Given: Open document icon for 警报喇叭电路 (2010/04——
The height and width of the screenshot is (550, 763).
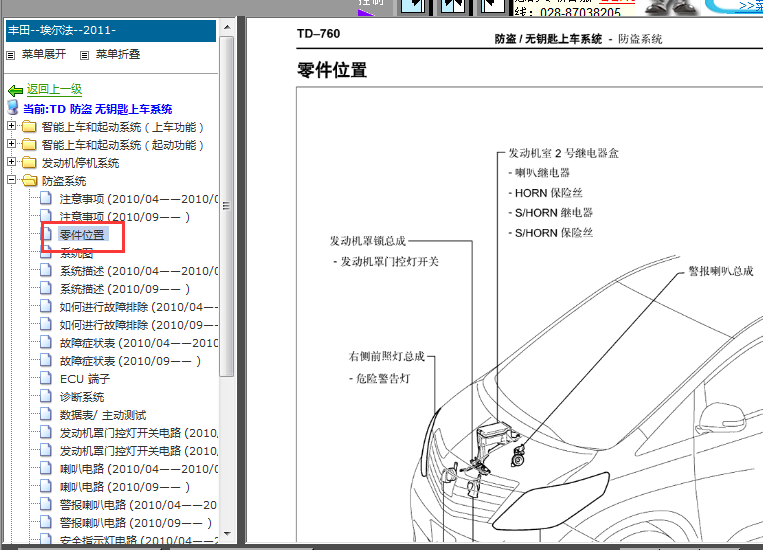Looking at the screenshot, I should point(46,504).
